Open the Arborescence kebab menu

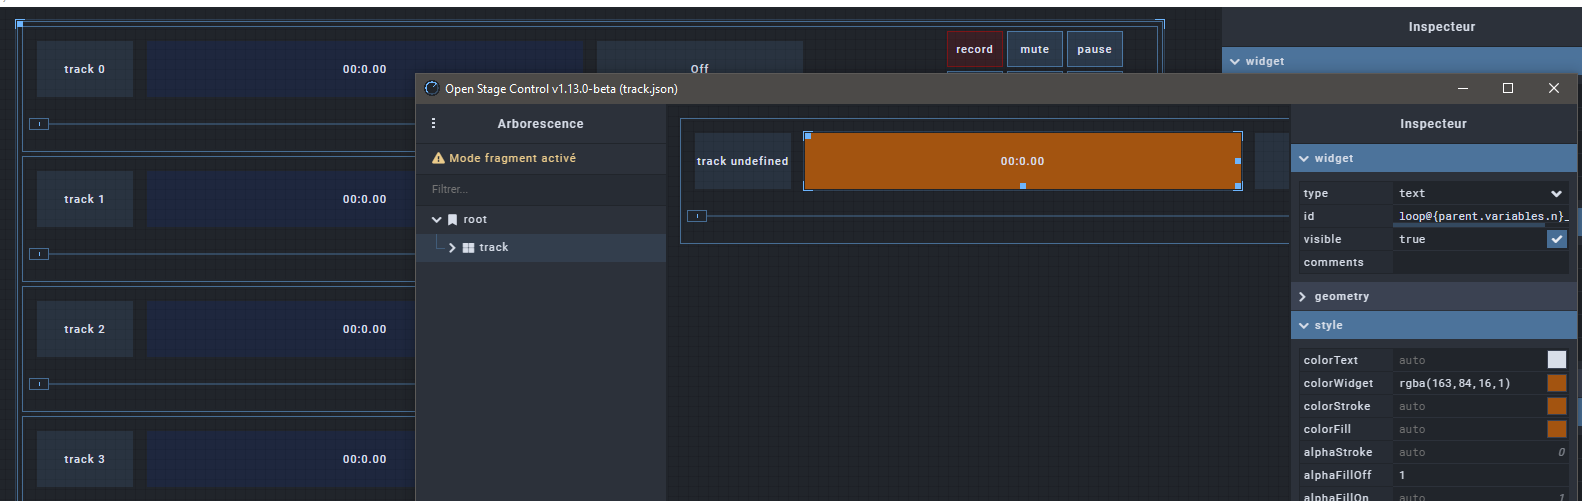pyautogui.click(x=433, y=123)
